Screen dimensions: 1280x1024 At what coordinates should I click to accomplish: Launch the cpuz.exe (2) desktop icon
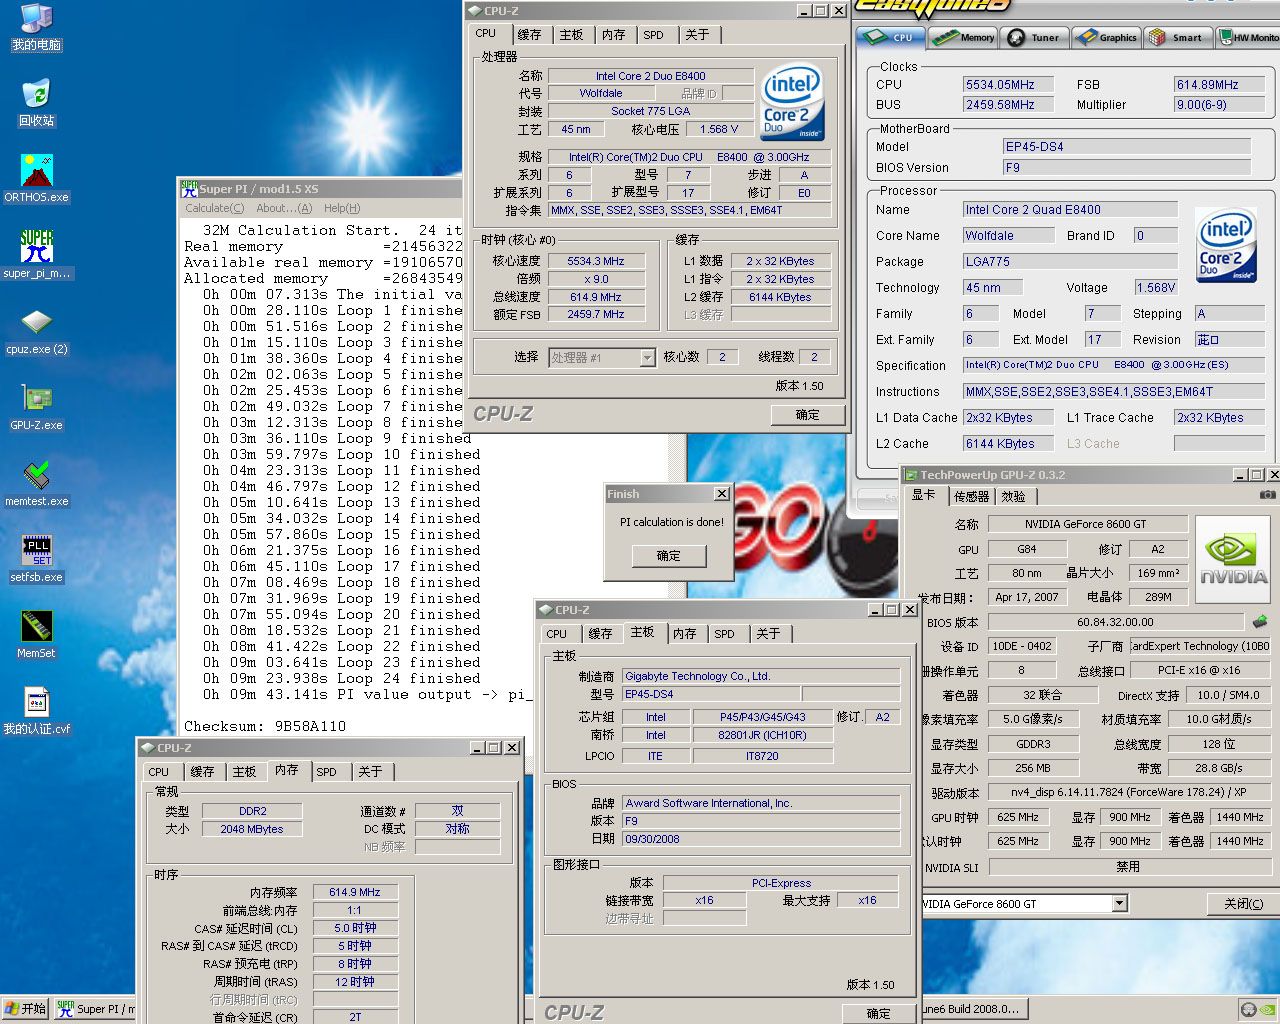(x=36, y=331)
